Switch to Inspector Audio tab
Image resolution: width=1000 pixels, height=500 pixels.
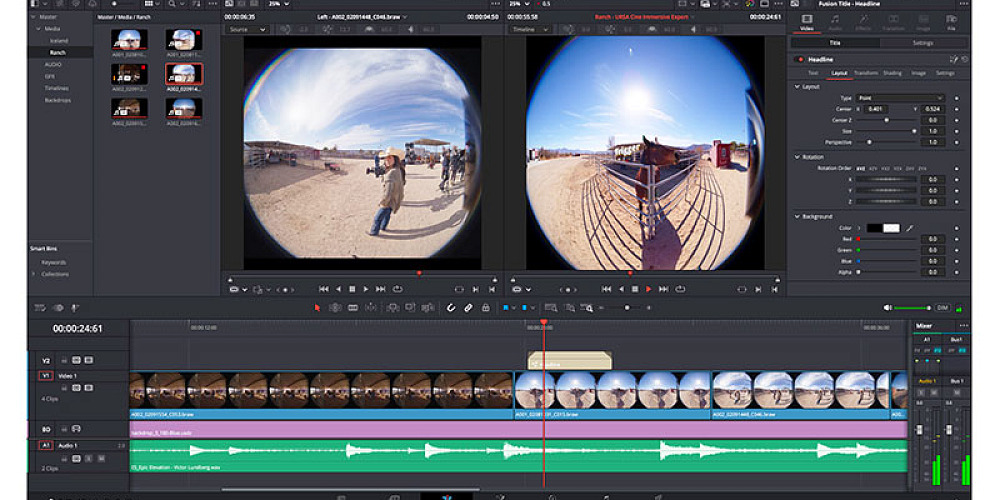pos(835,22)
